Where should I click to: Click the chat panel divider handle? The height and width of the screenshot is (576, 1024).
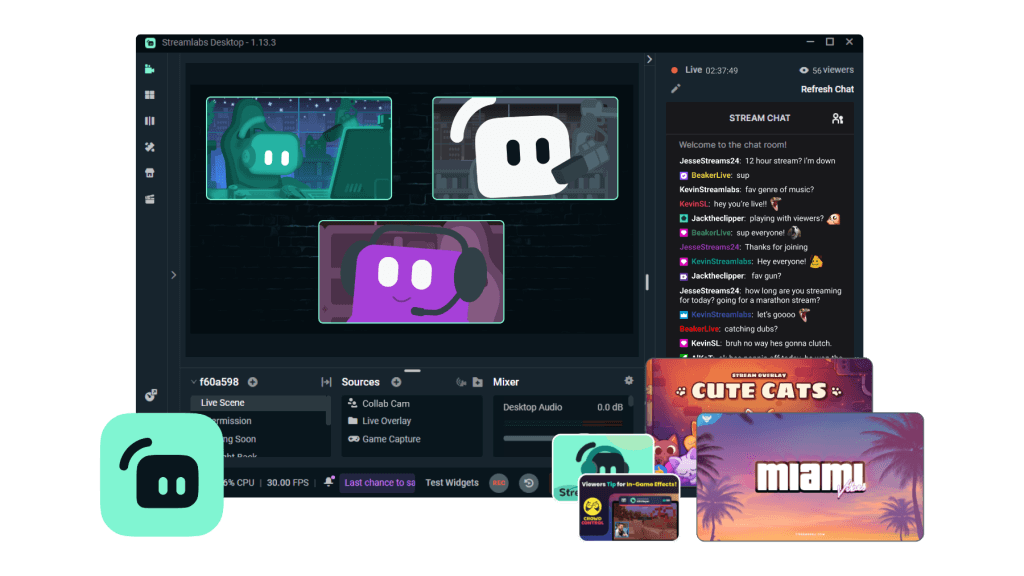647,282
